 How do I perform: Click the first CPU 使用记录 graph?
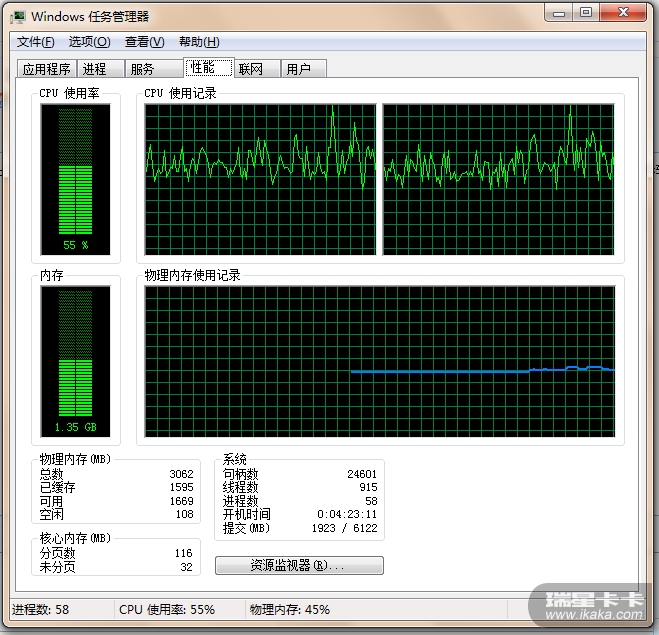pos(260,179)
